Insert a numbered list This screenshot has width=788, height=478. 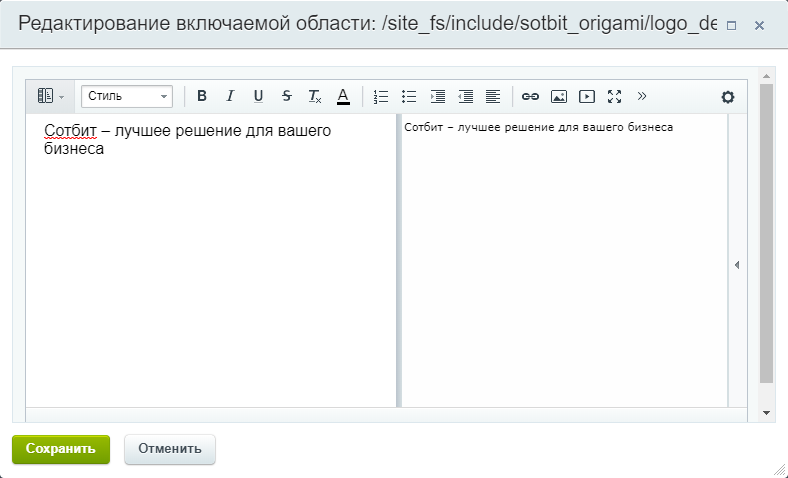click(381, 96)
